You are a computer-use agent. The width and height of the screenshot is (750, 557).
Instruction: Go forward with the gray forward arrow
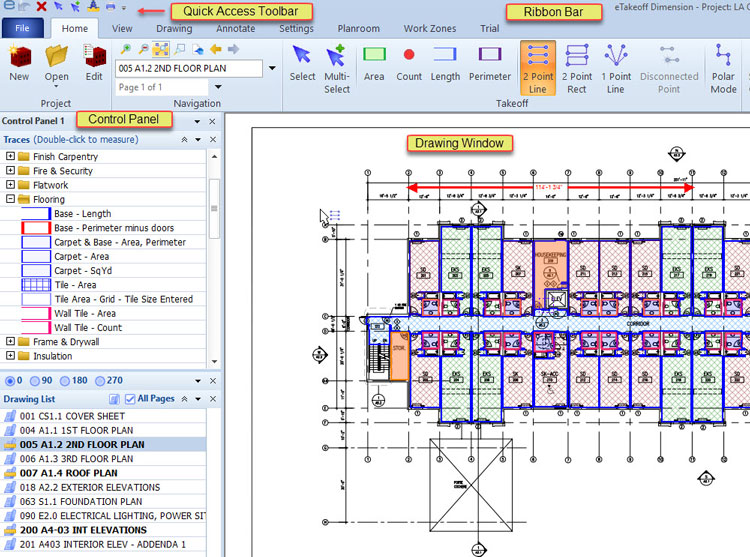(x=233, y=49)
